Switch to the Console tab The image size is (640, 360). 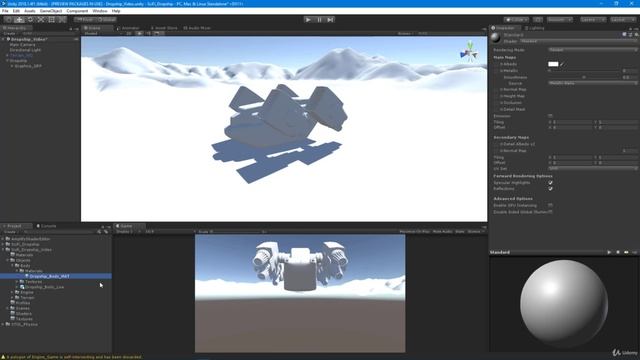coord(47,226)
